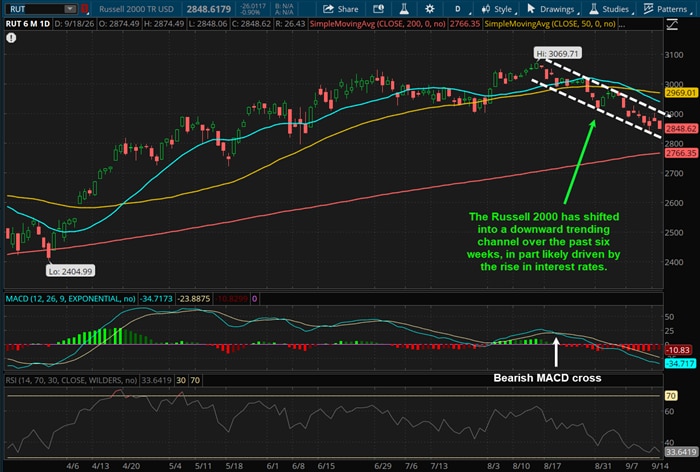Click the red icon beside the symbol box
The image size is (700, 472).
(85, 8)
